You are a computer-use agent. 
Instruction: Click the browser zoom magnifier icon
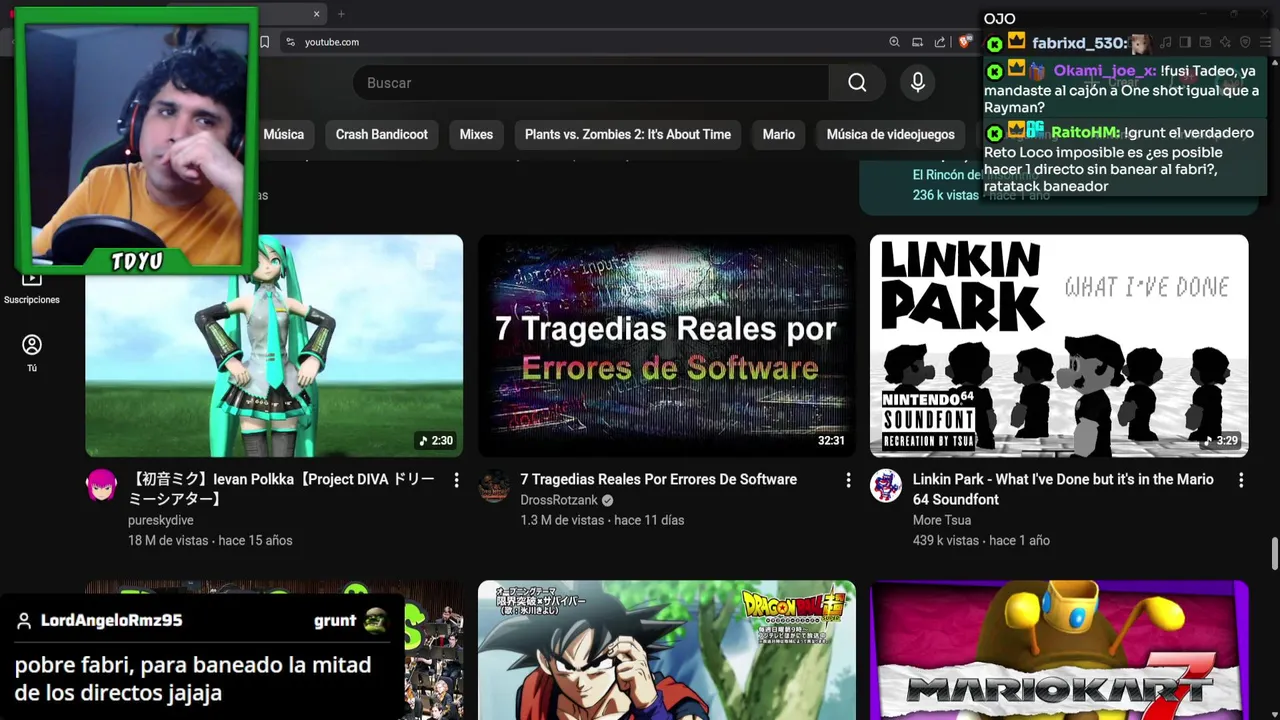coord(894,42)
